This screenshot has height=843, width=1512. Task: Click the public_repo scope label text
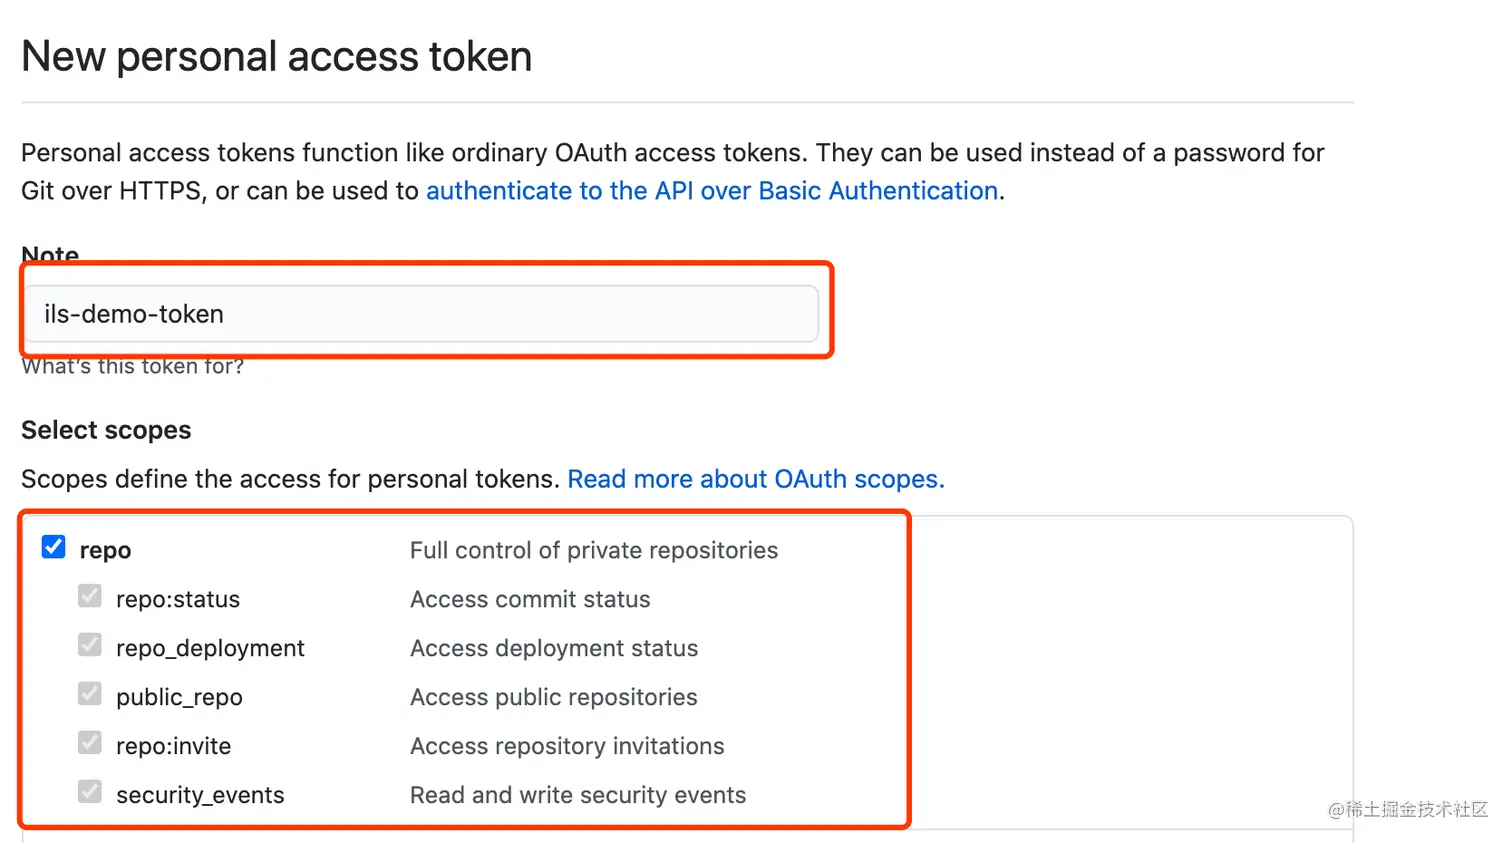179,698
